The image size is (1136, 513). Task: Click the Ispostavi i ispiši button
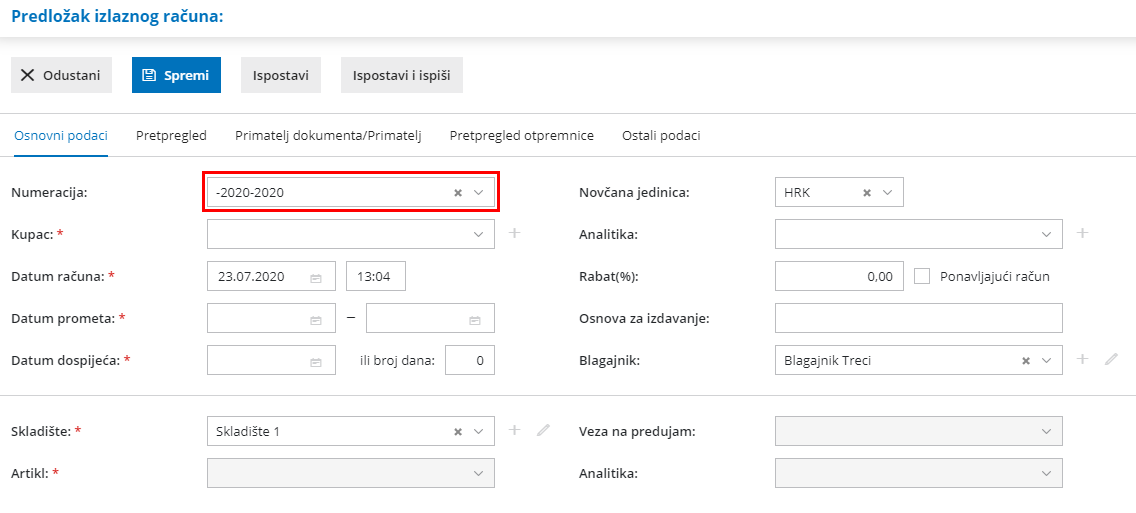[x=402, y=75]
